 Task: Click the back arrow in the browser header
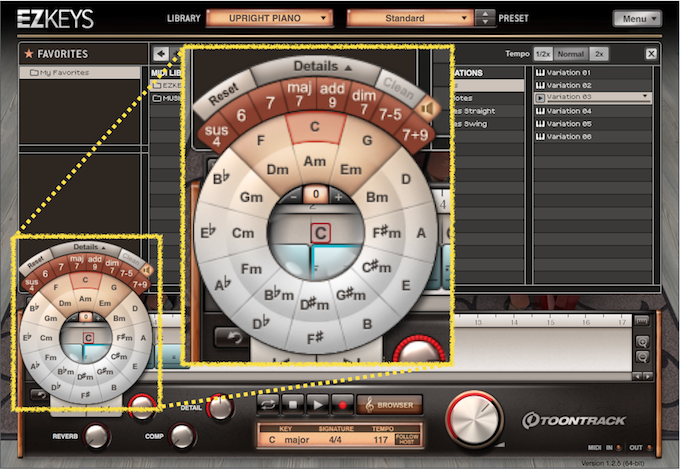click(161, 54)
